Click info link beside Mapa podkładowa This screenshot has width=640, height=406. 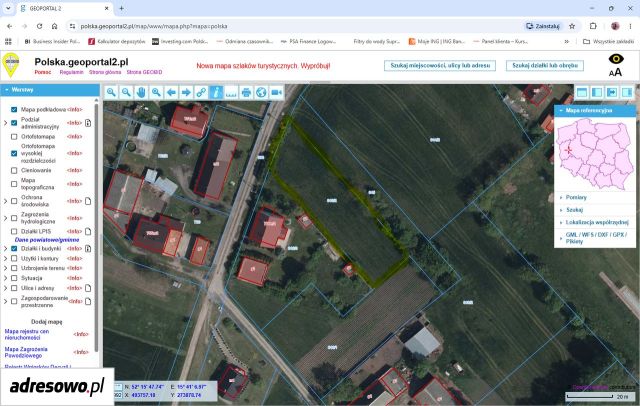point(75,109)
